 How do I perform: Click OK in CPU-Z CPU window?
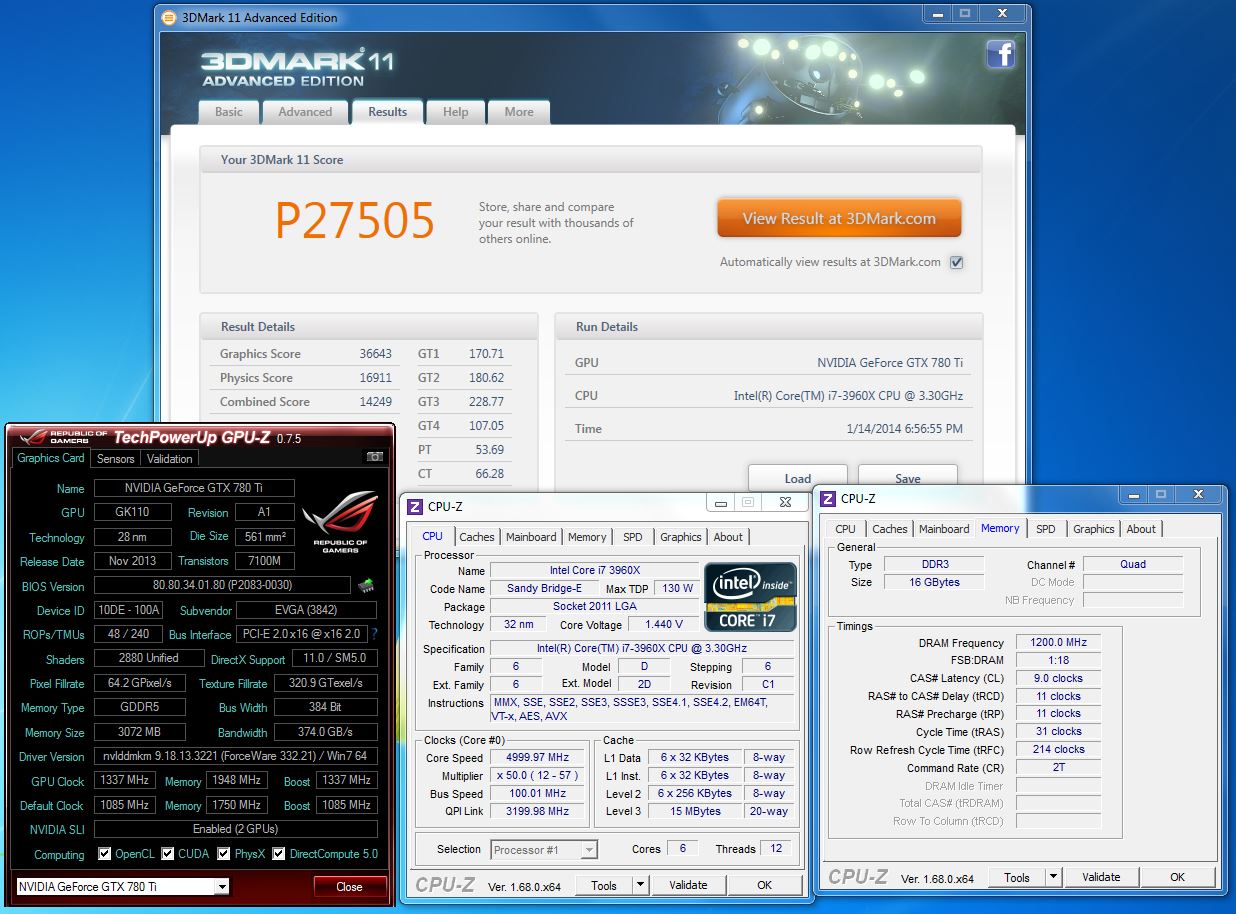pyautogui.click(x=764, y=885)
